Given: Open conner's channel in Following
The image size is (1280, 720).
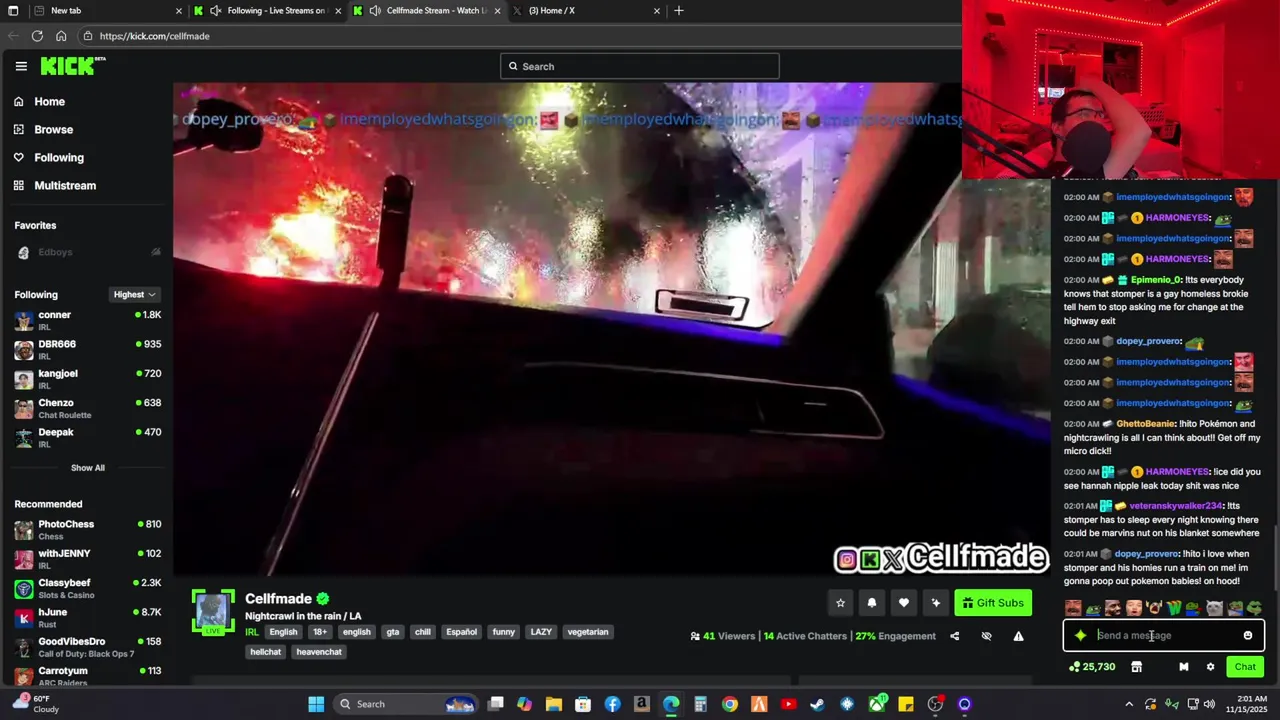Looking at the screenshot, I should tap(87, 321).
